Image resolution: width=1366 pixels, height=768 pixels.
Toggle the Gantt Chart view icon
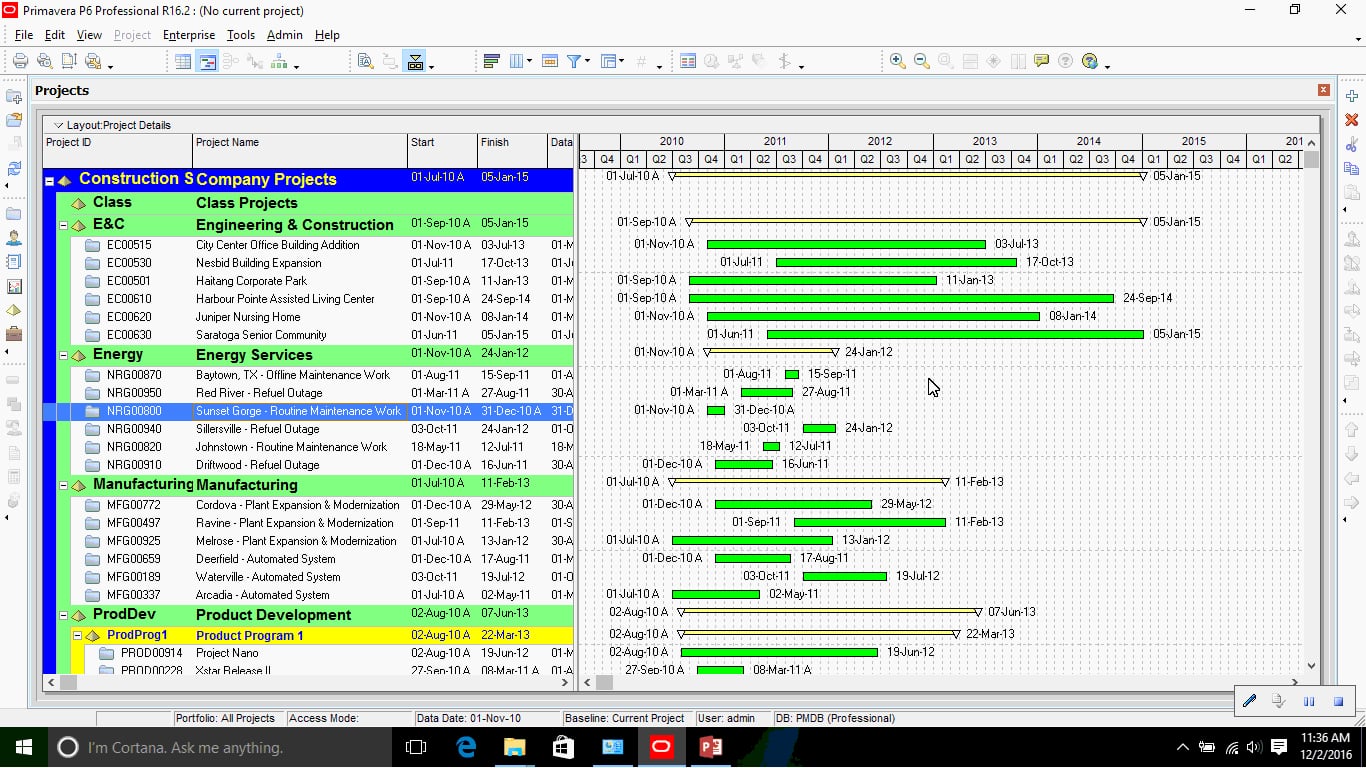click(207, 61)
